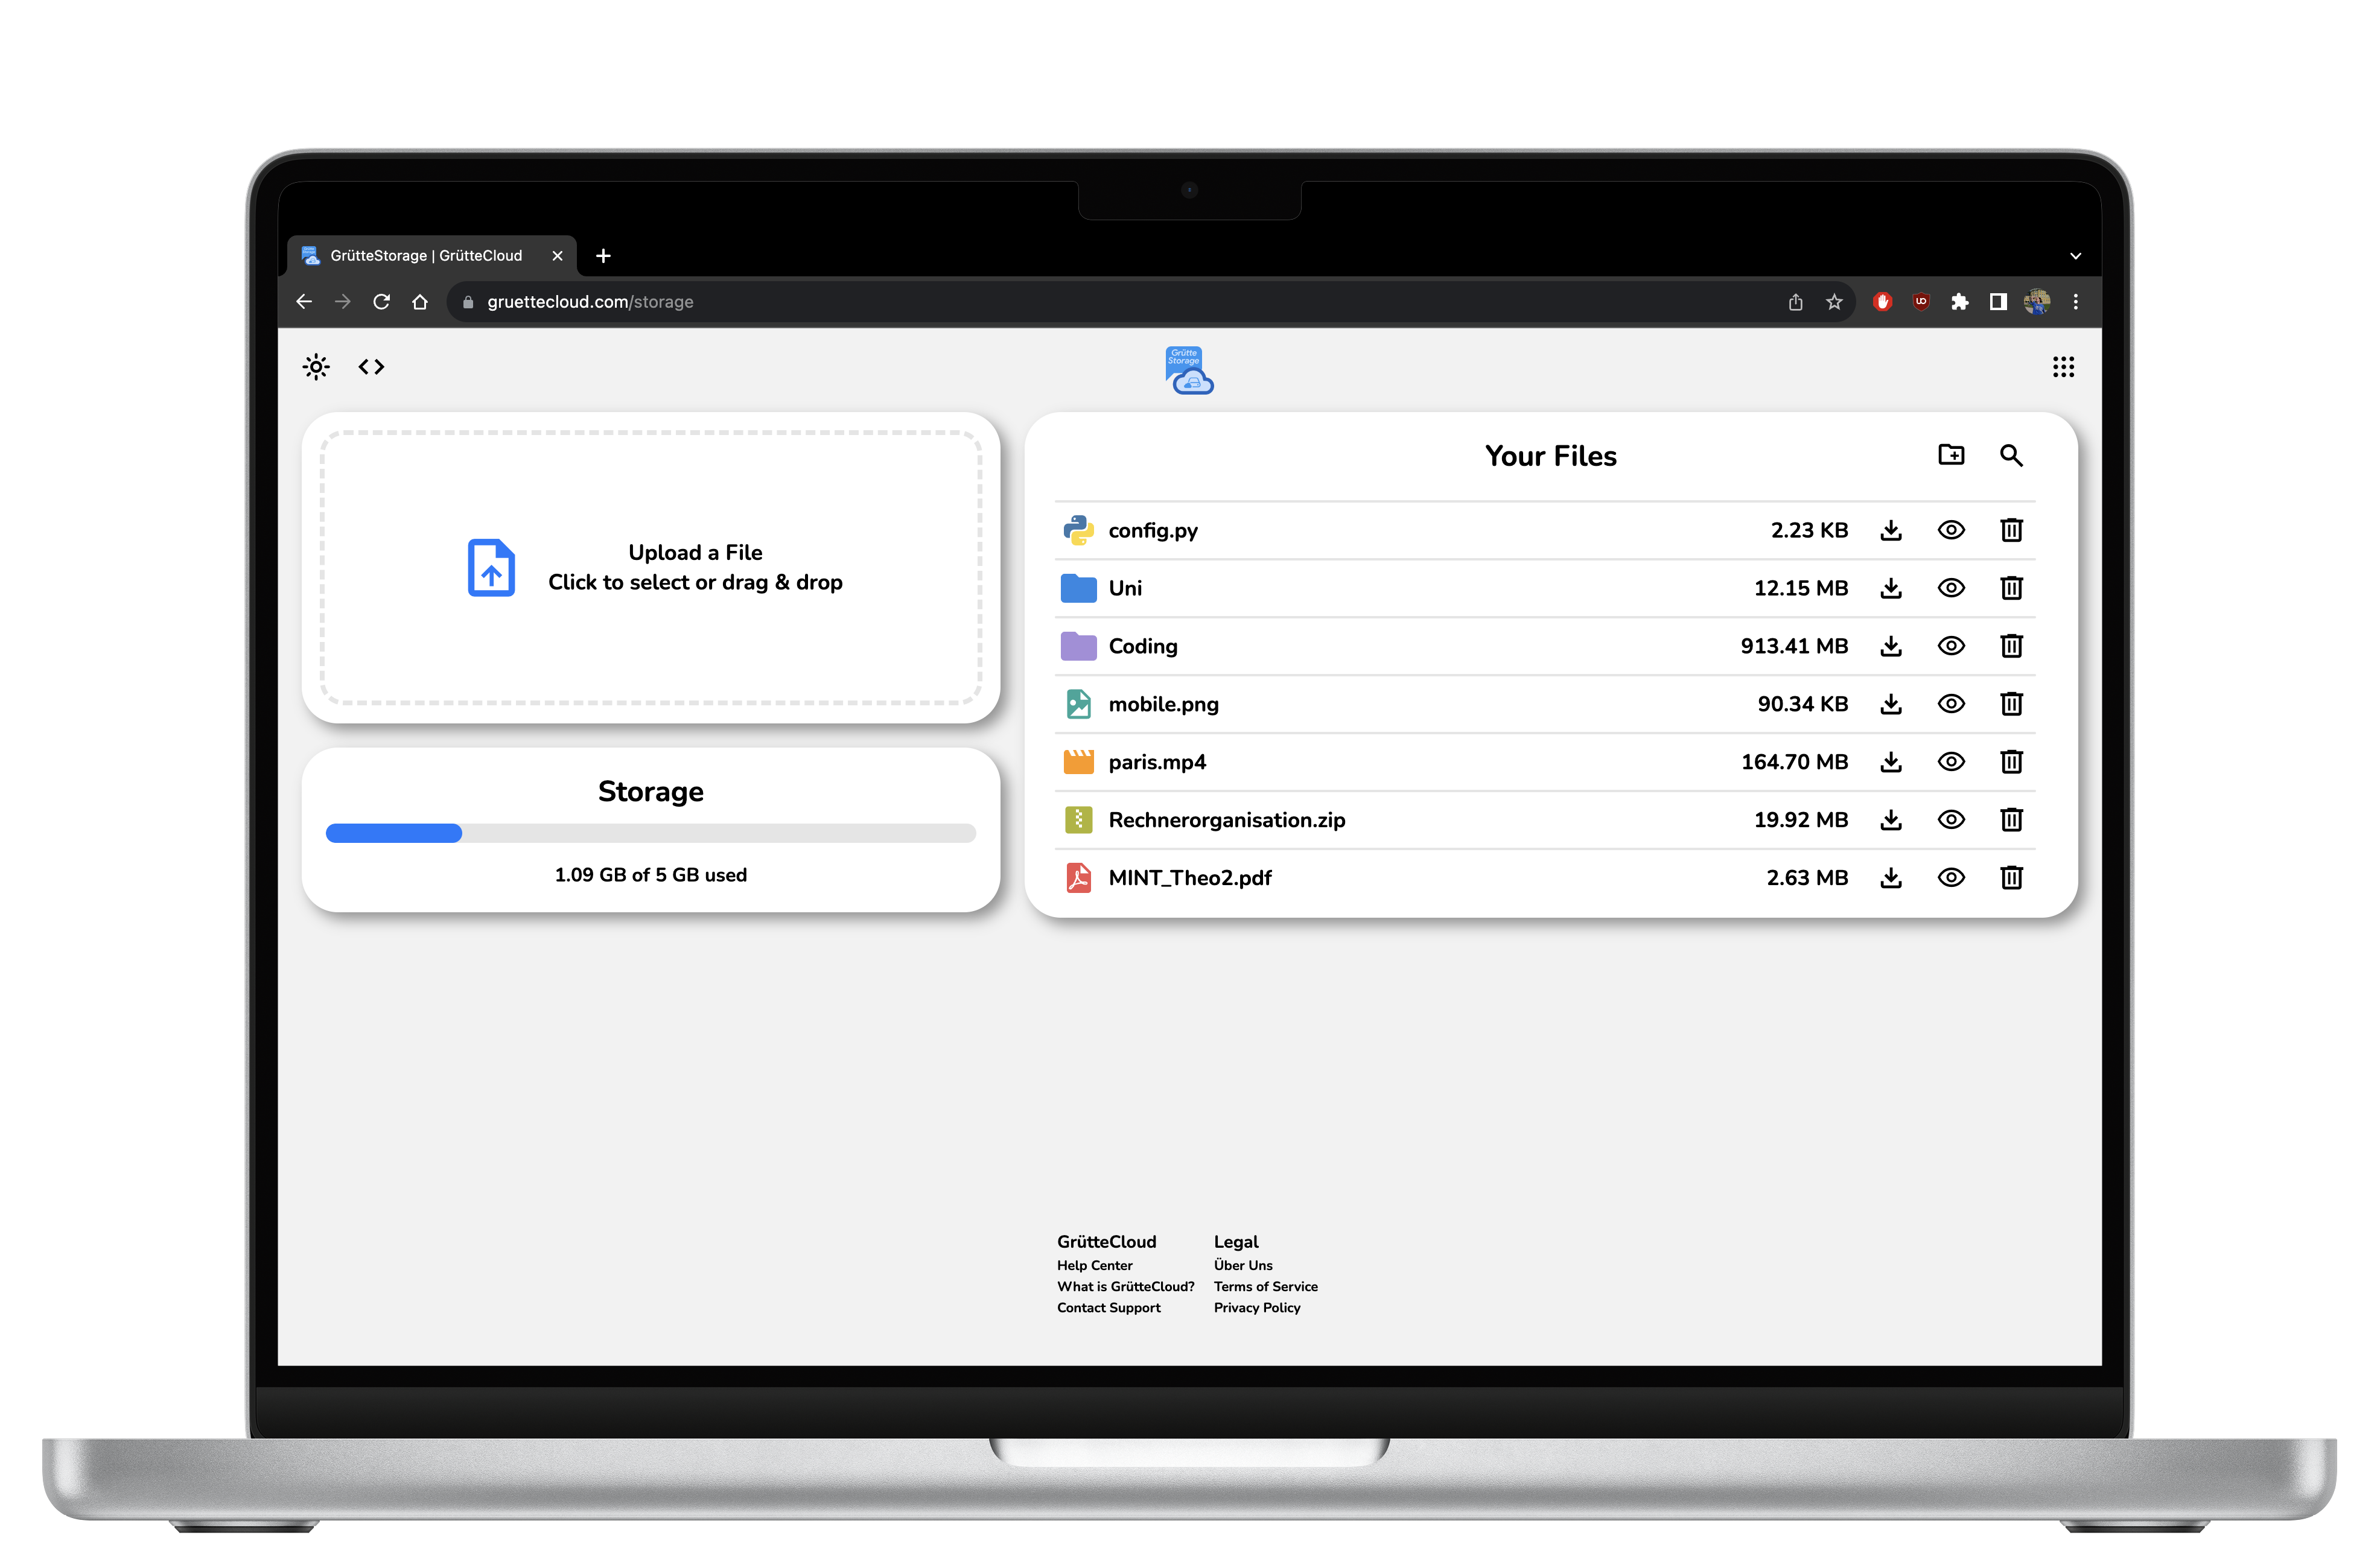Image resolution: width=2380 pixels, height=1547 pixels.
Task: Search files with the magnifier icon
Action: [2011, 456]
